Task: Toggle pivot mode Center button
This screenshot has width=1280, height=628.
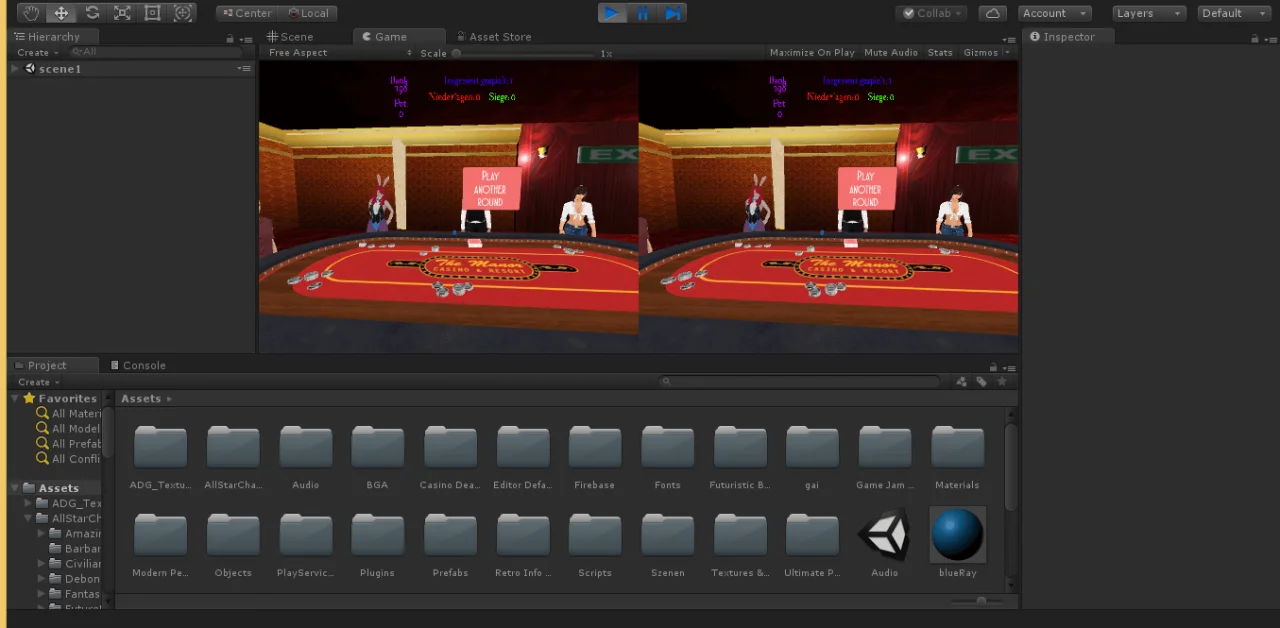Action: 246,13
